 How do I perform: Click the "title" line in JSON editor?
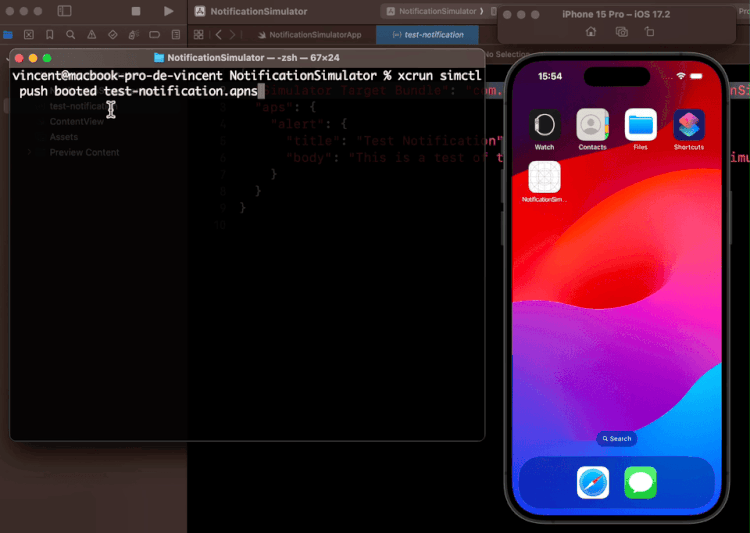click(x=394, y=141)
